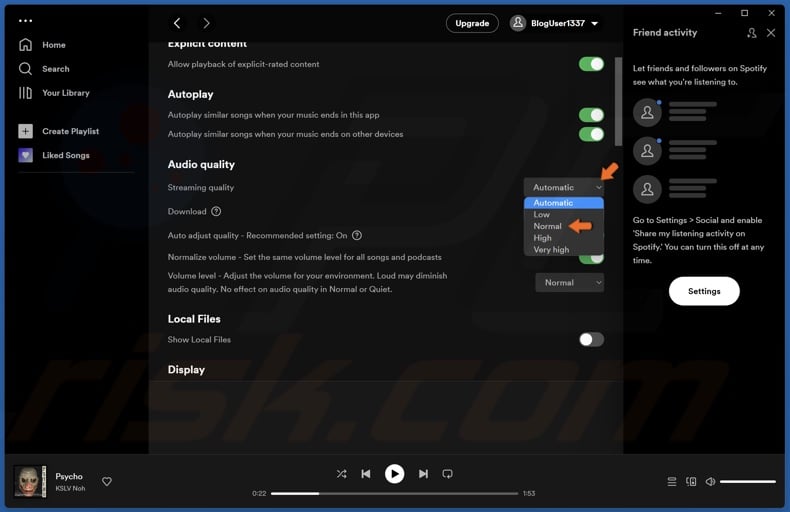The image size is (790, 512).
Task: Close the Friend activity panel
Action: point(771,33)
